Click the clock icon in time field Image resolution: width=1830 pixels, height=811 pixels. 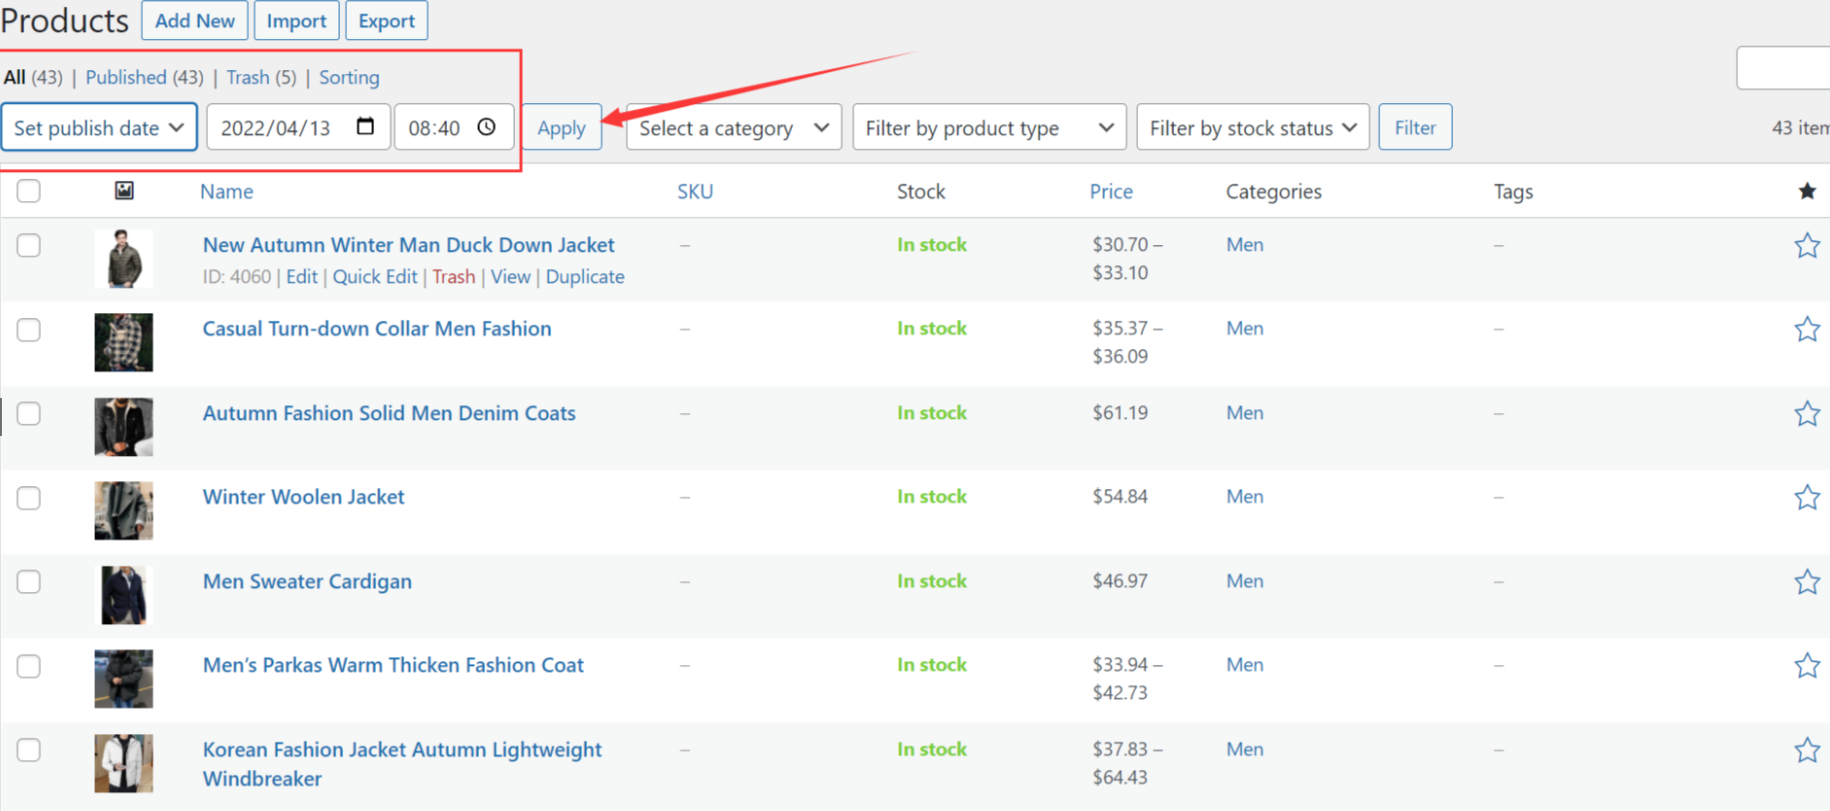487,127
